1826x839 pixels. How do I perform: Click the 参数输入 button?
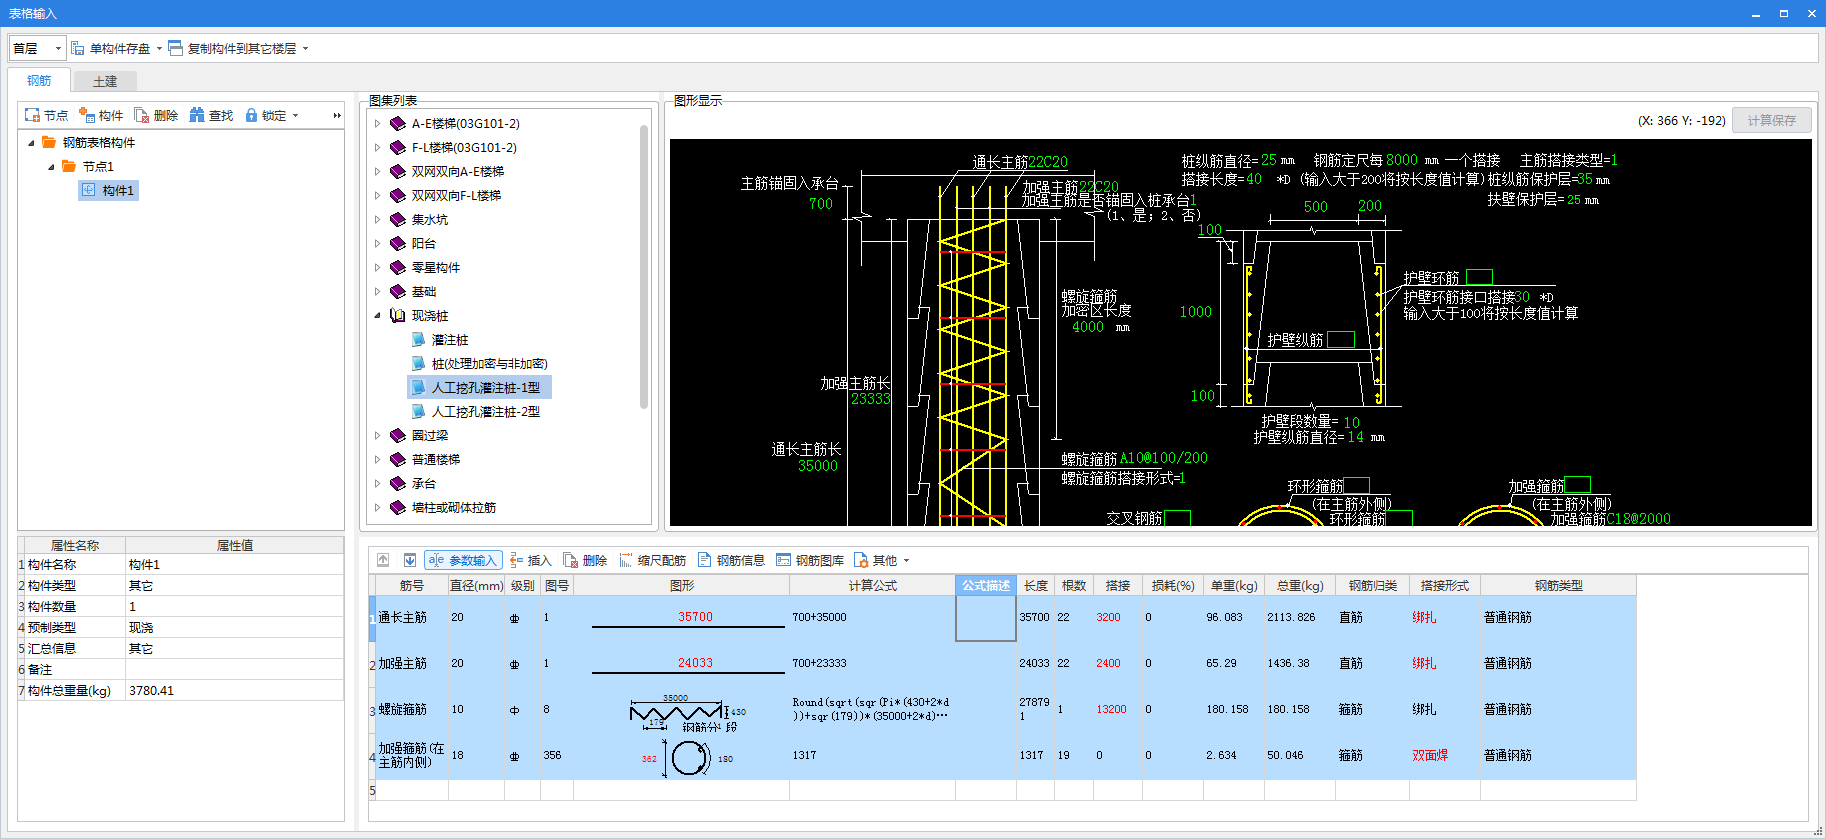[x=463, y=560]
